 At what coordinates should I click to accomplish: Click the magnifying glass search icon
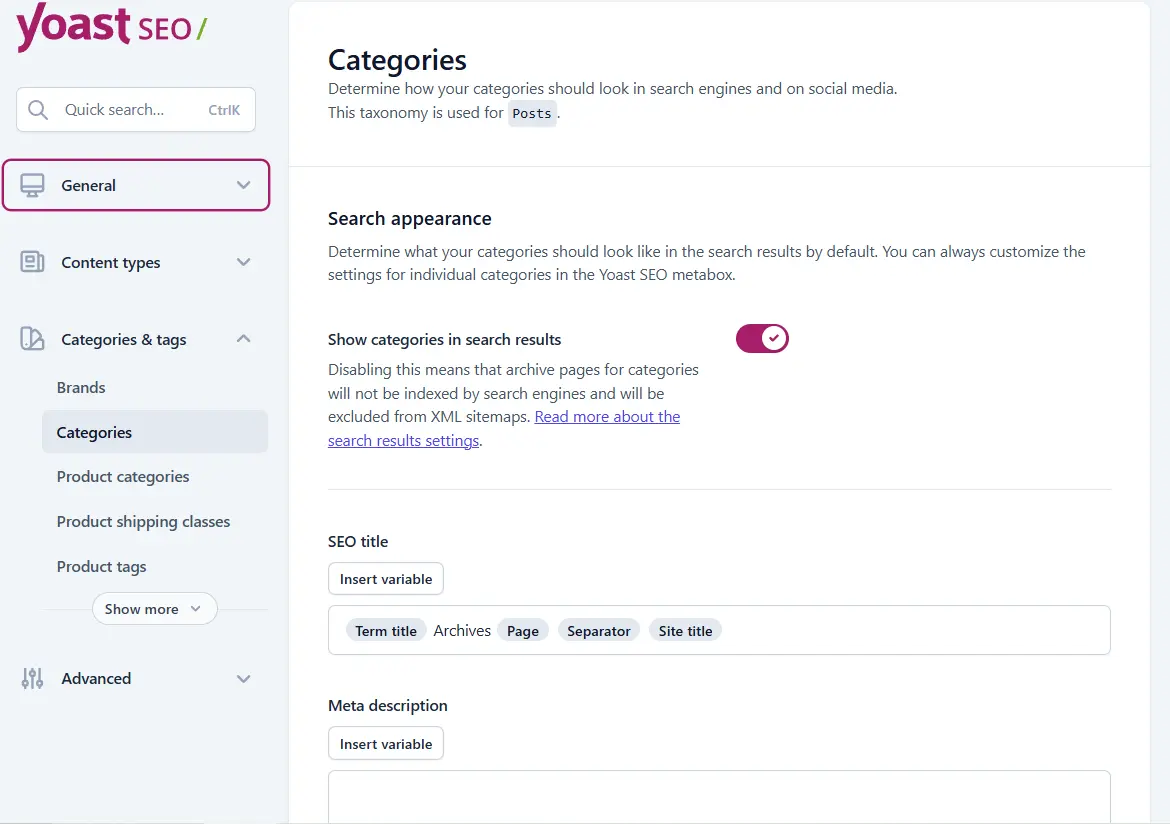38,109
